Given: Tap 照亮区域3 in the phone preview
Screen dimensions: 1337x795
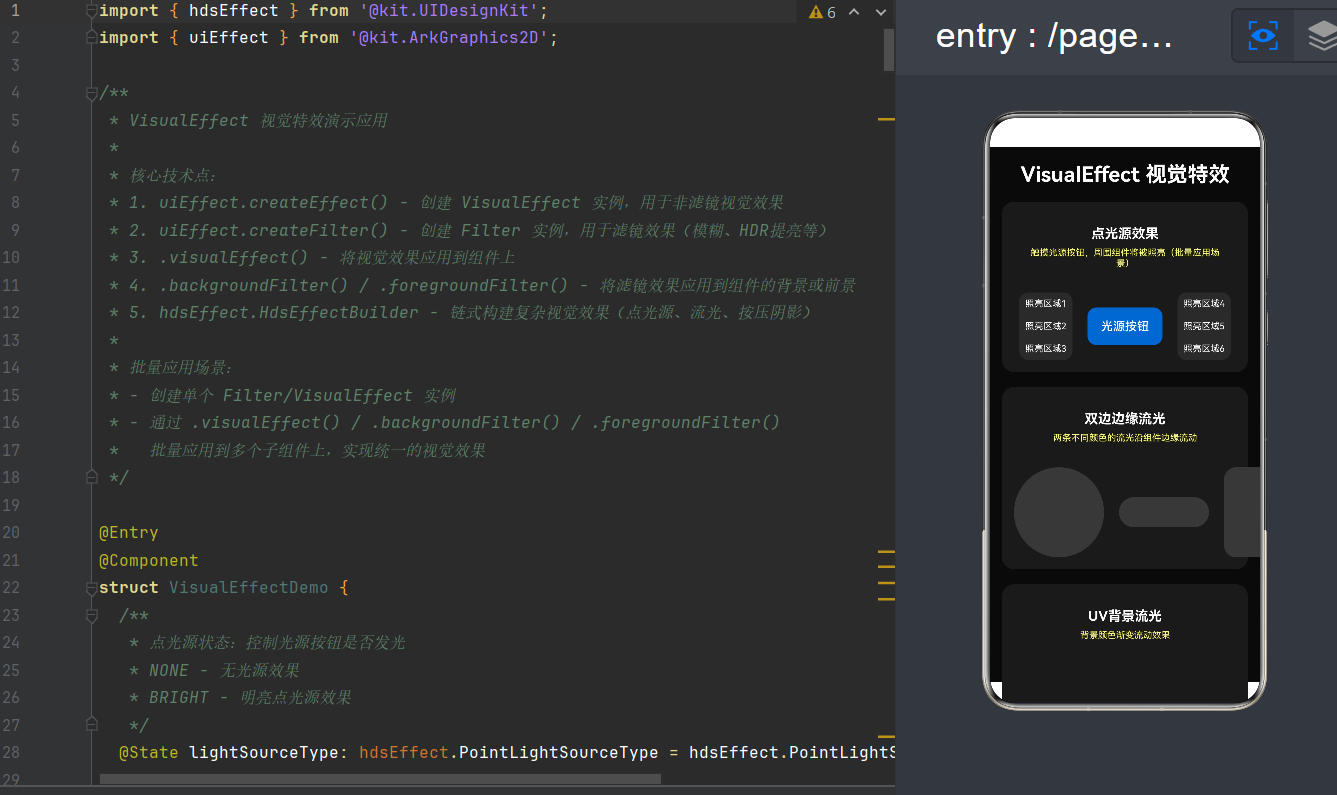Looking at the screenshot, I should click(1045, 349).
